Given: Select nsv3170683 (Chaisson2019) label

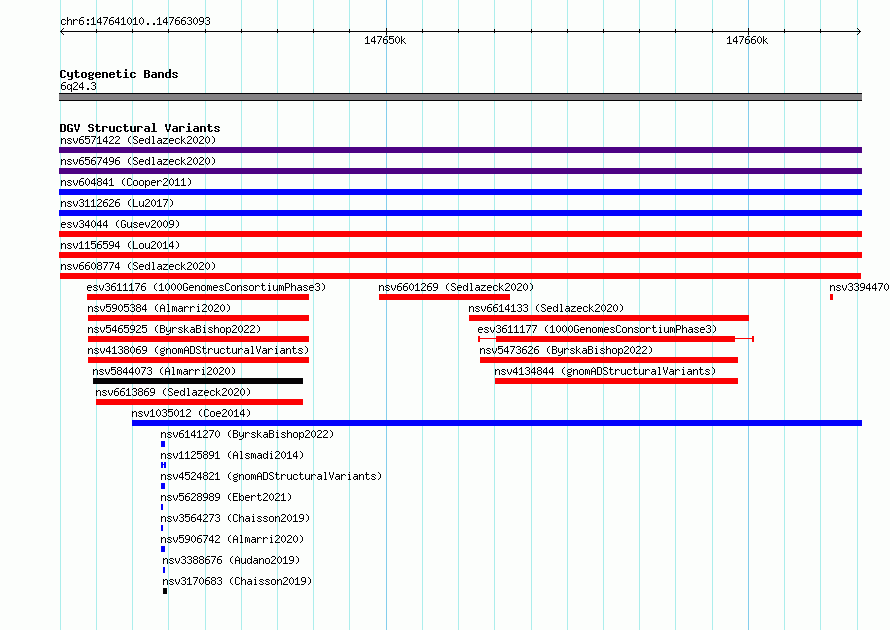Looking at the screenshot, I should coord(237,581).
